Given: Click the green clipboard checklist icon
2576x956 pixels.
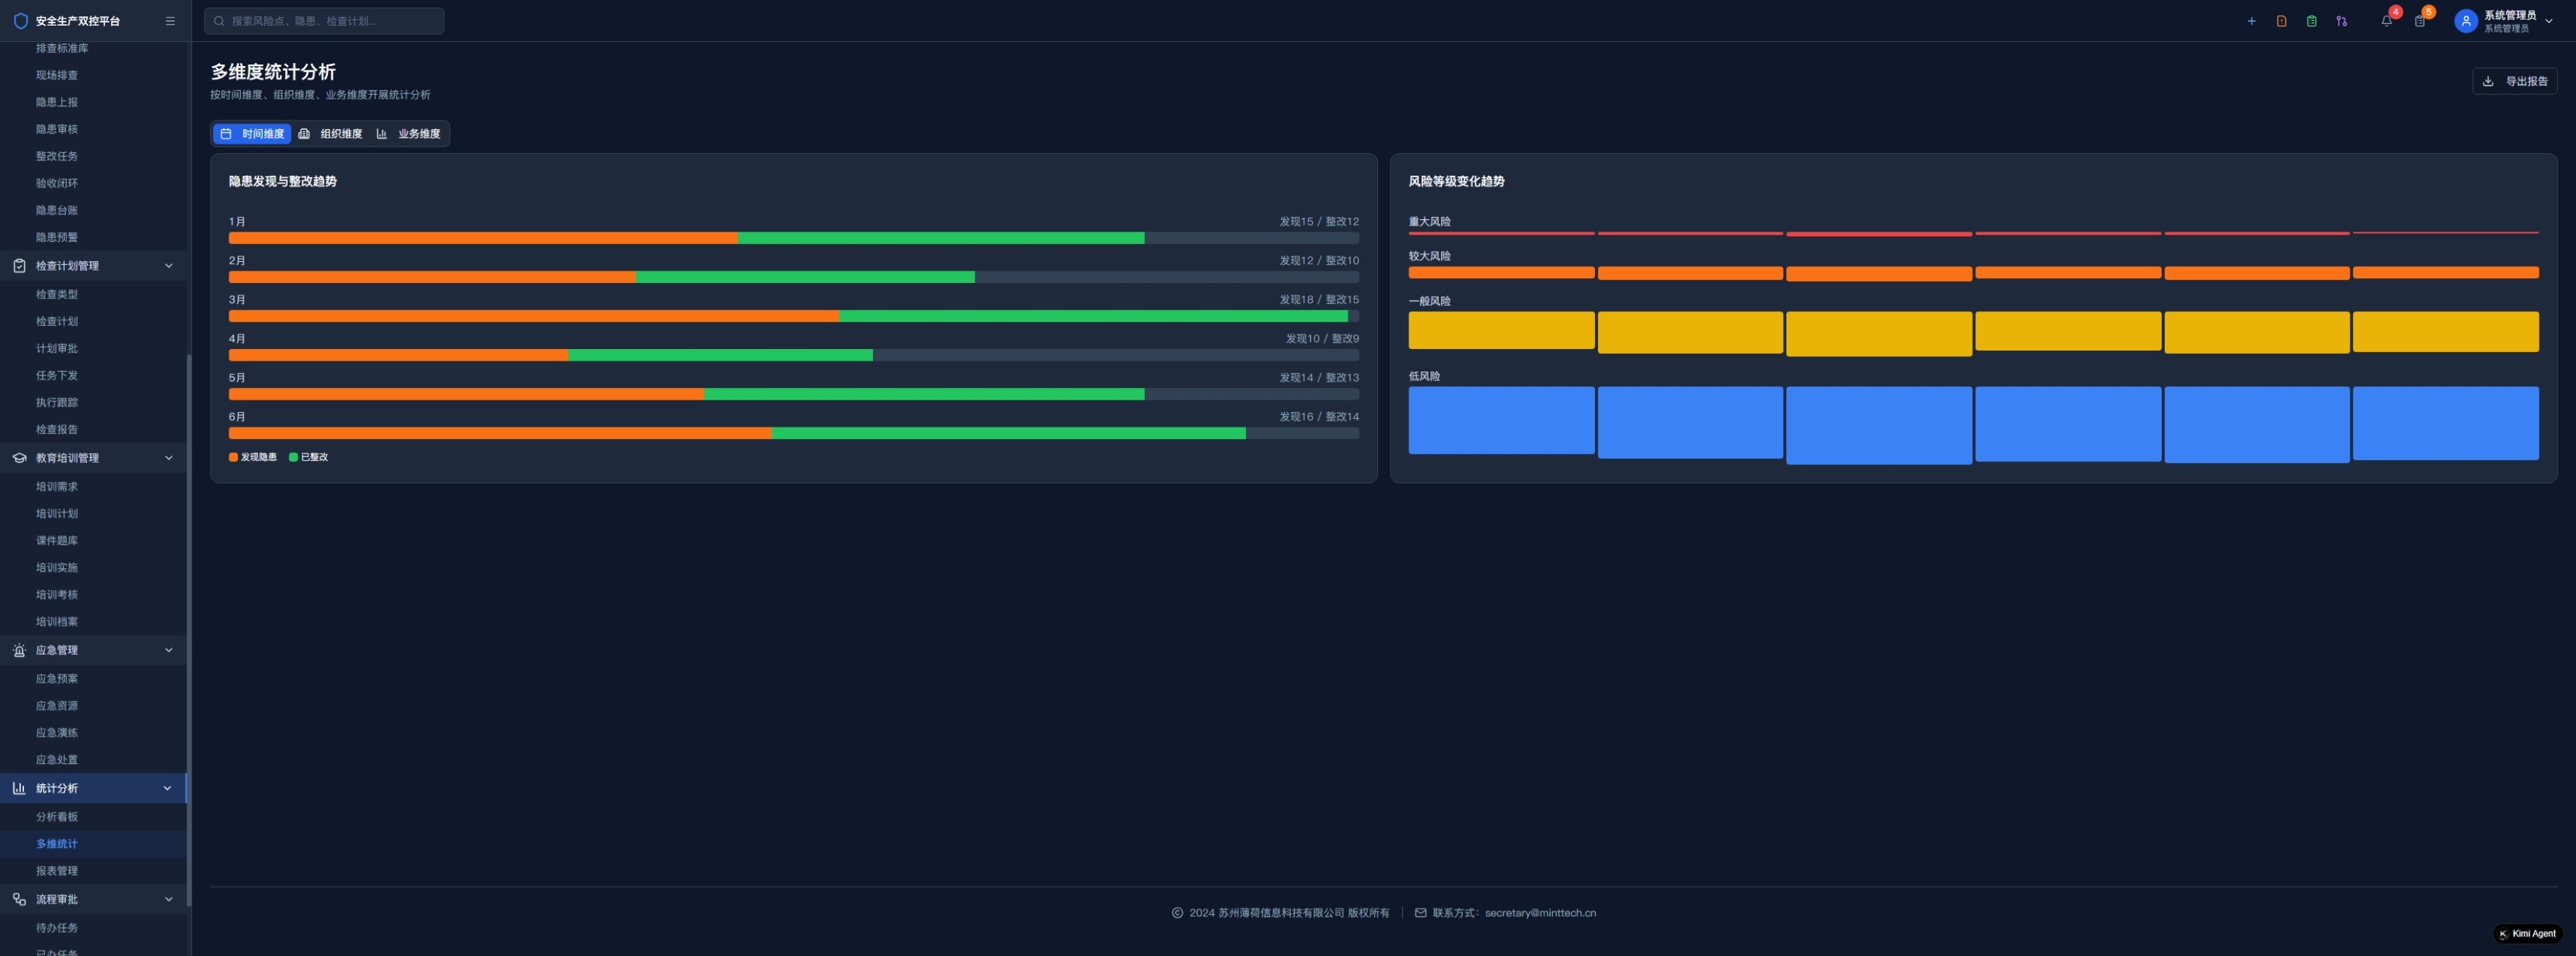Looking at the screenshot, I should click(2311, 21).
